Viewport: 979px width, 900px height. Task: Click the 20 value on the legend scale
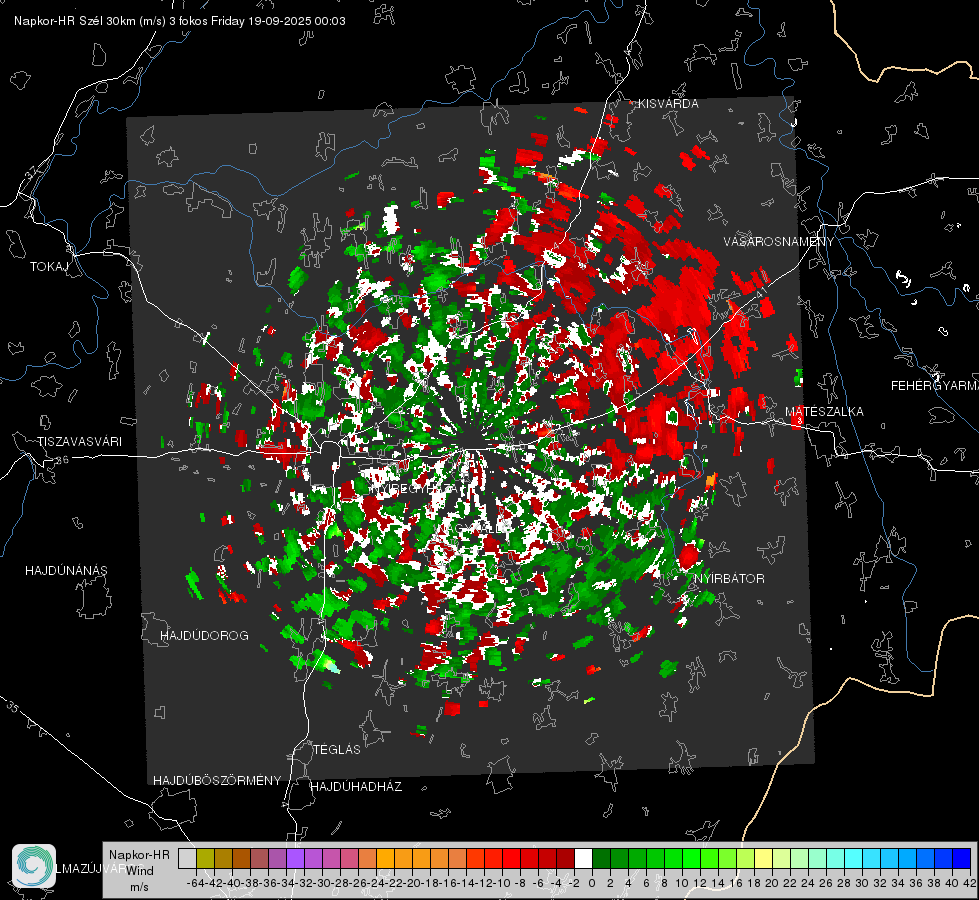(772, 883)
